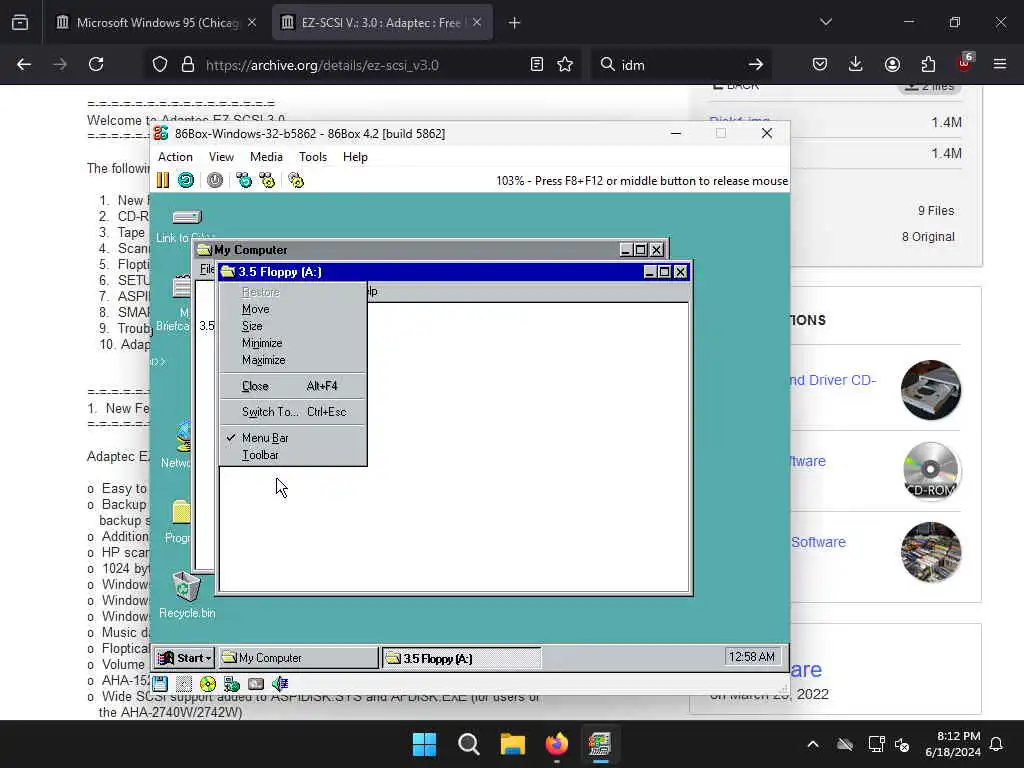Image resolution: width=1024 pixels, height=768 pixels.
Task: Toggle the Toolbar menu option
Action: 293,455
